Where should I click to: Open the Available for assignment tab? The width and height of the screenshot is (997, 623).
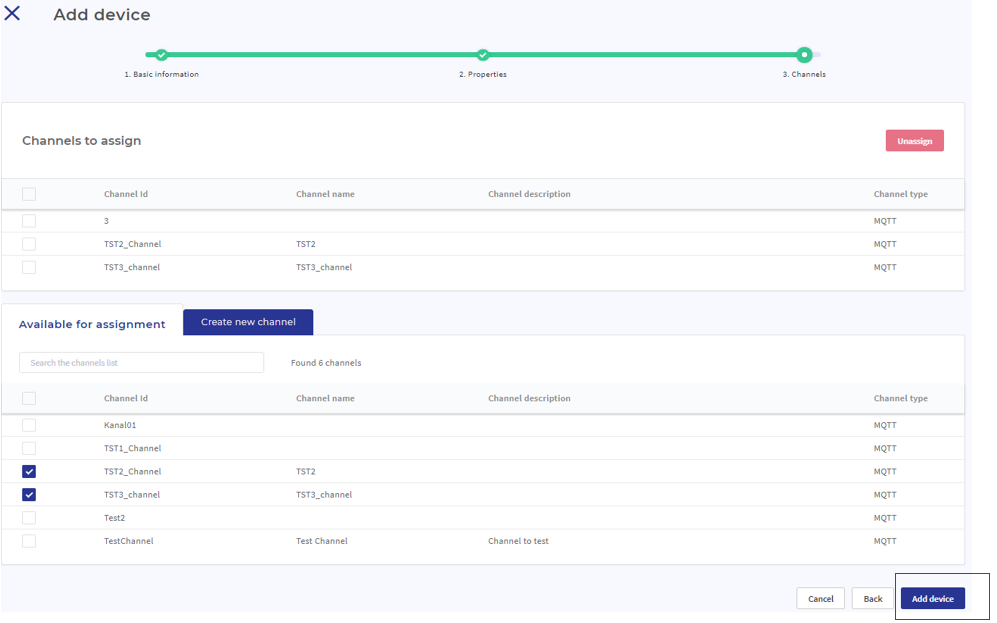[92, 324]
